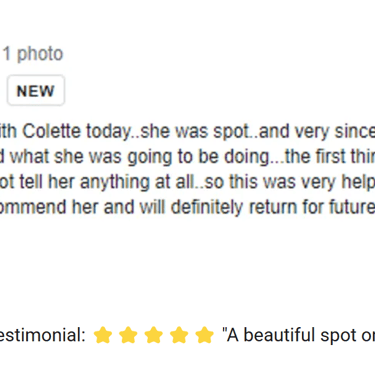Click the first yellow star rating
This screenshot has width=375, height=366.
coord(103,335)
